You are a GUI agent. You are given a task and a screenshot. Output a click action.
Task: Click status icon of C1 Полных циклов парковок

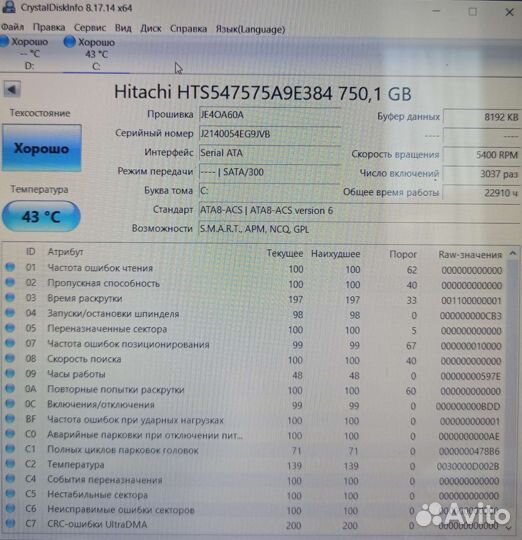pyautogui.click(x=10, y=448)
